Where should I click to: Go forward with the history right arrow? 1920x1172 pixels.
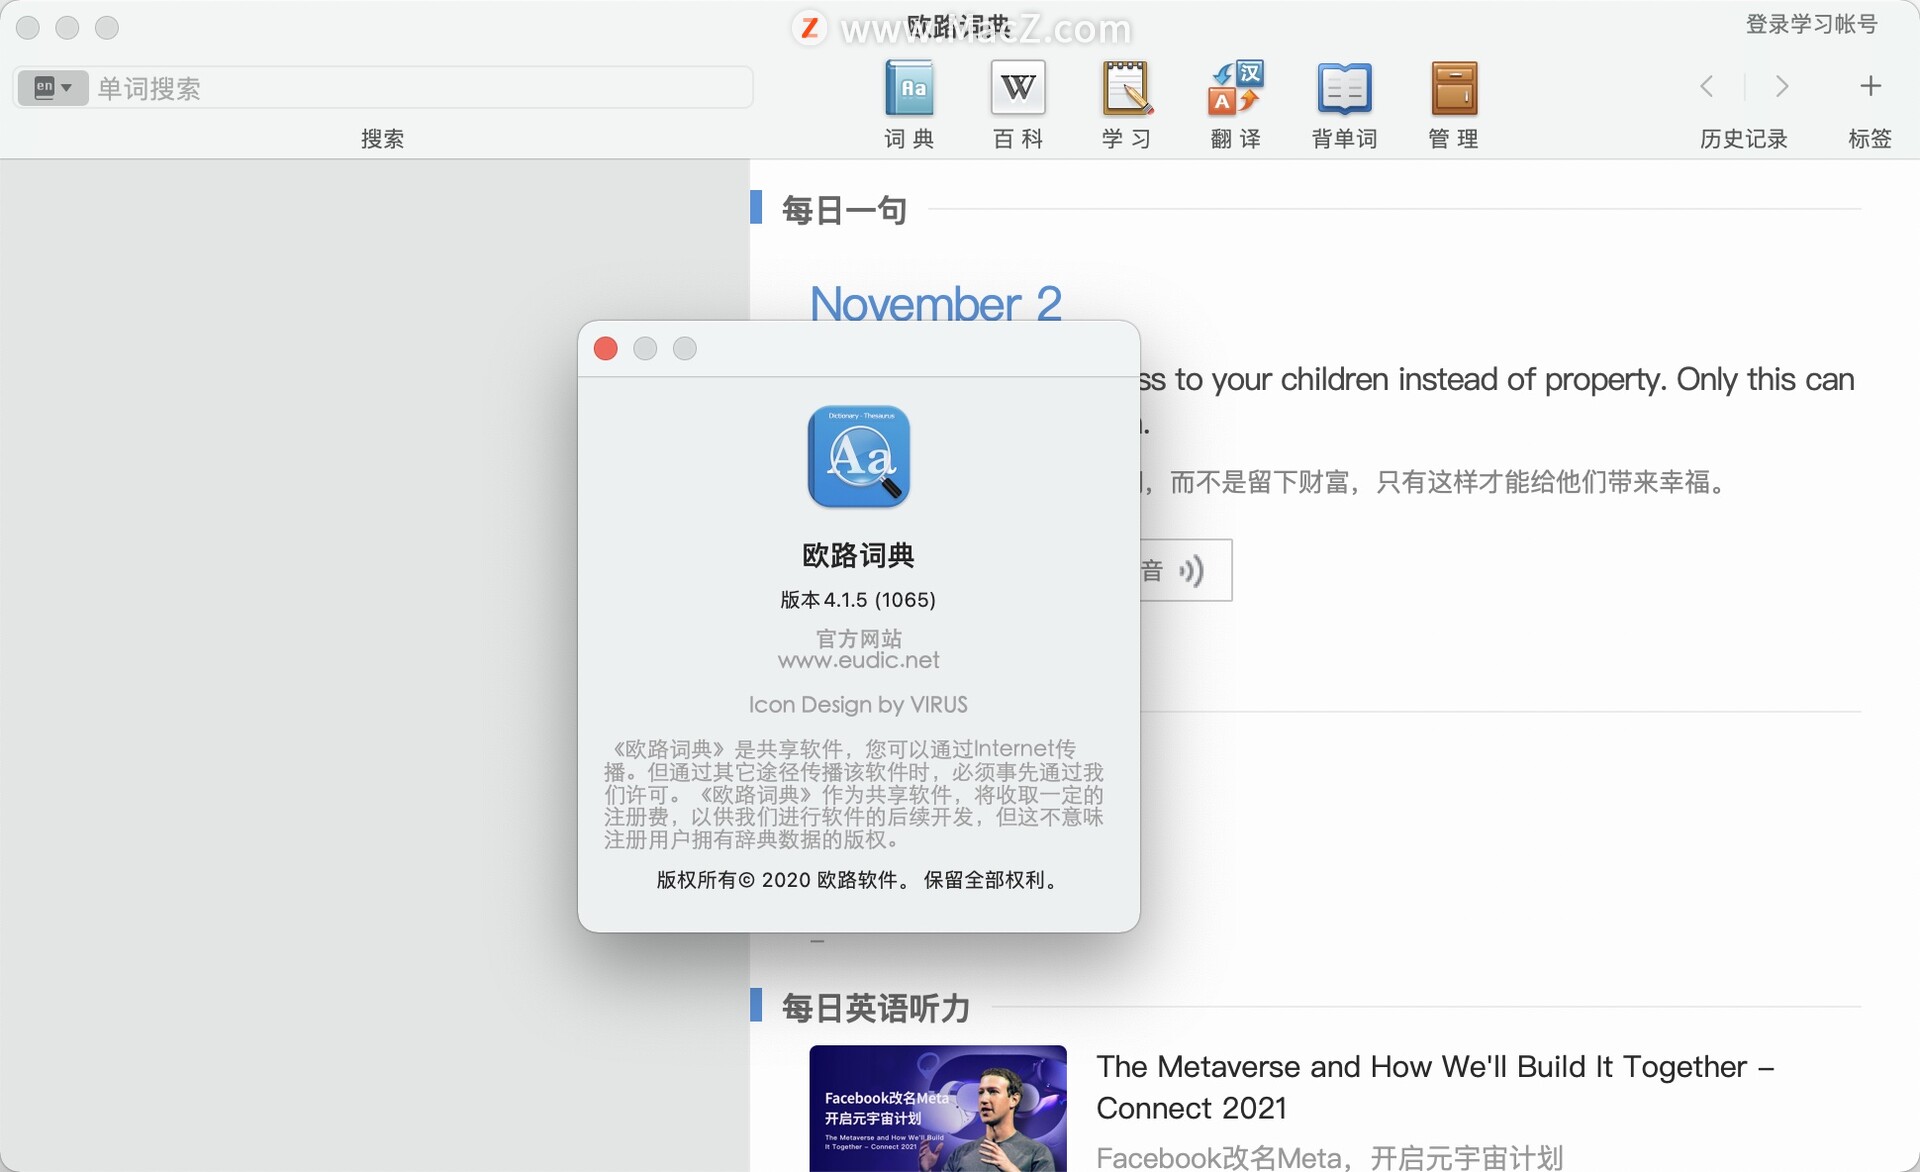tap(1782, 86)
